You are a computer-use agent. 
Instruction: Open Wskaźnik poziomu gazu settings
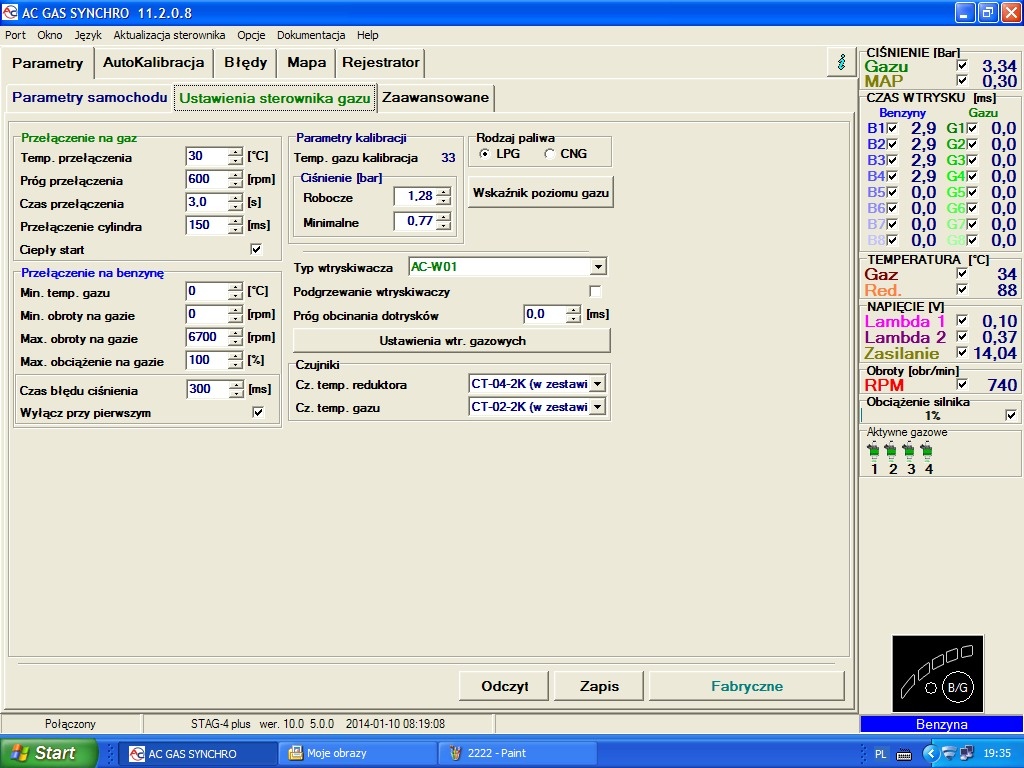point(541,193)
